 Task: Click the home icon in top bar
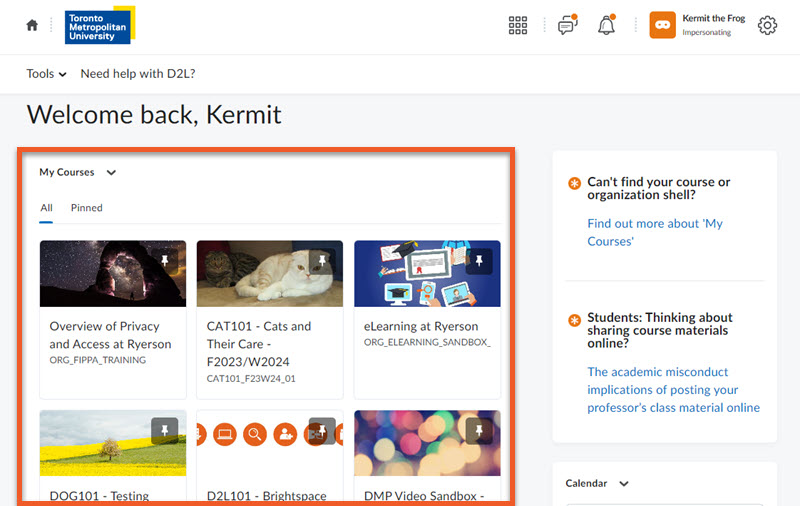(32, 26)
